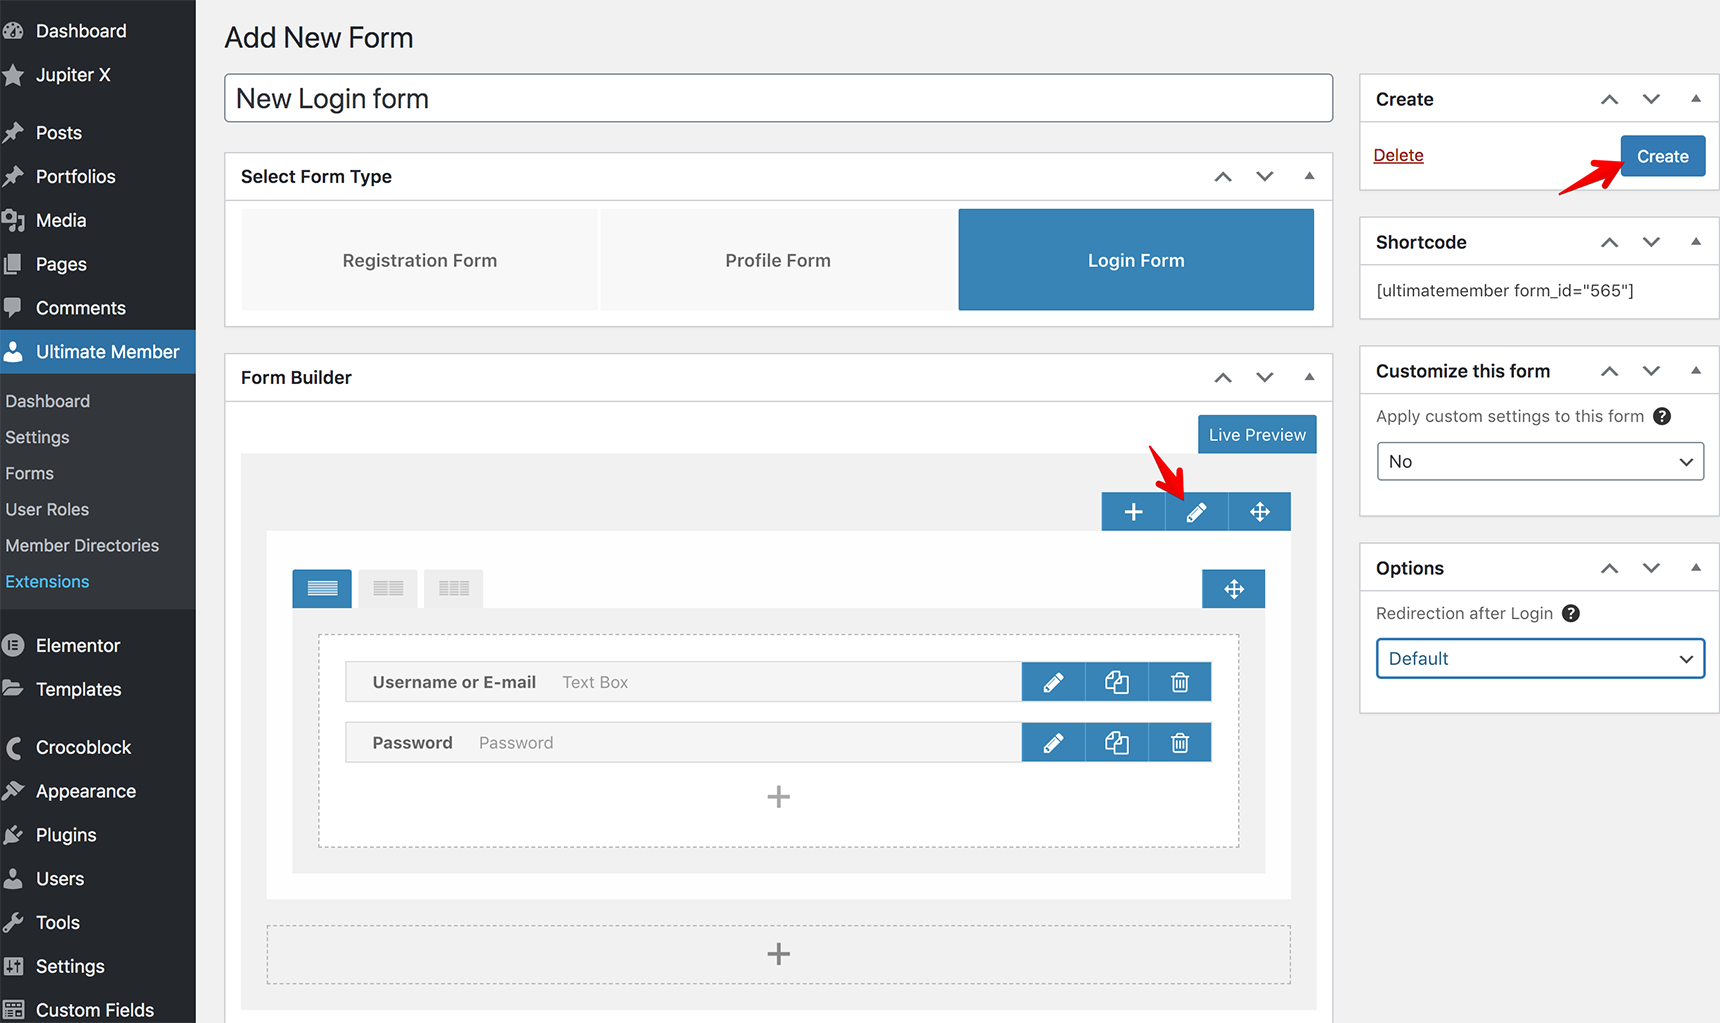Edit the Username or E-mail field
This screenshot has height=1023, width=1720.
(1053, 682)
